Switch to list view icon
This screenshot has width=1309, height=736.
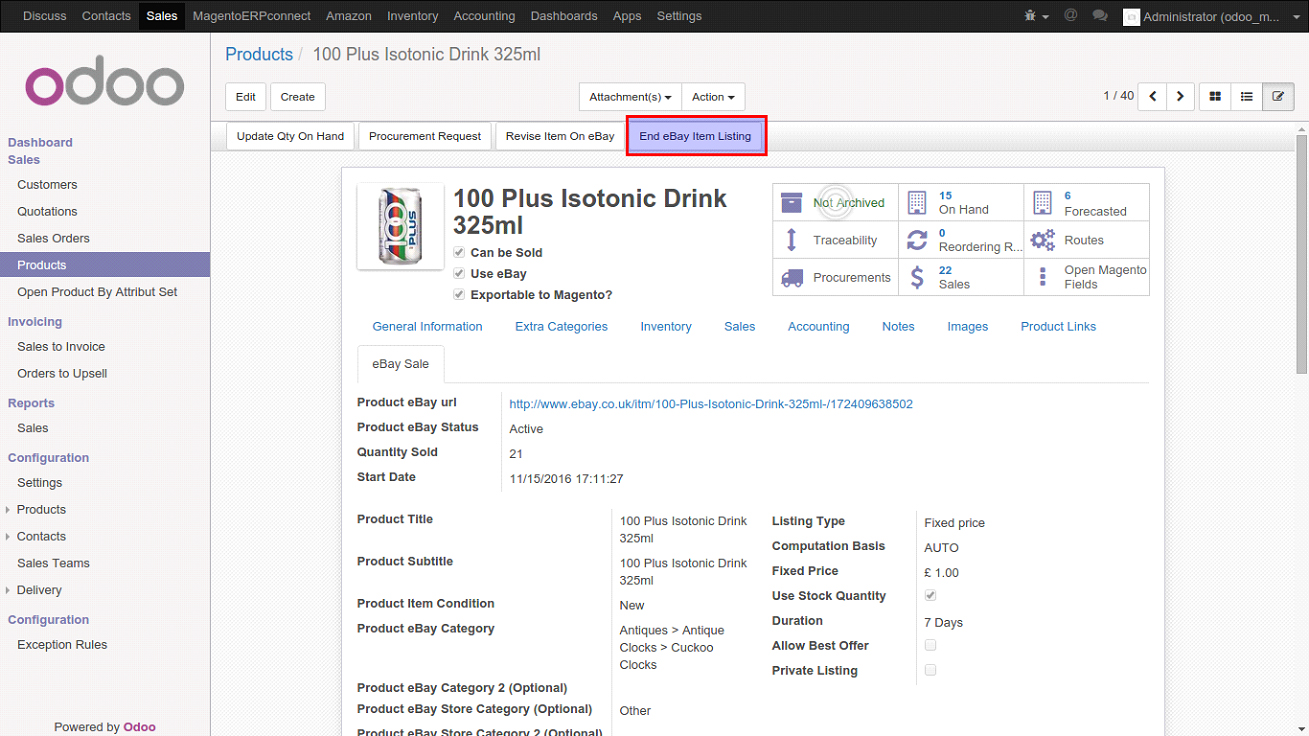tap(1246, 96)
